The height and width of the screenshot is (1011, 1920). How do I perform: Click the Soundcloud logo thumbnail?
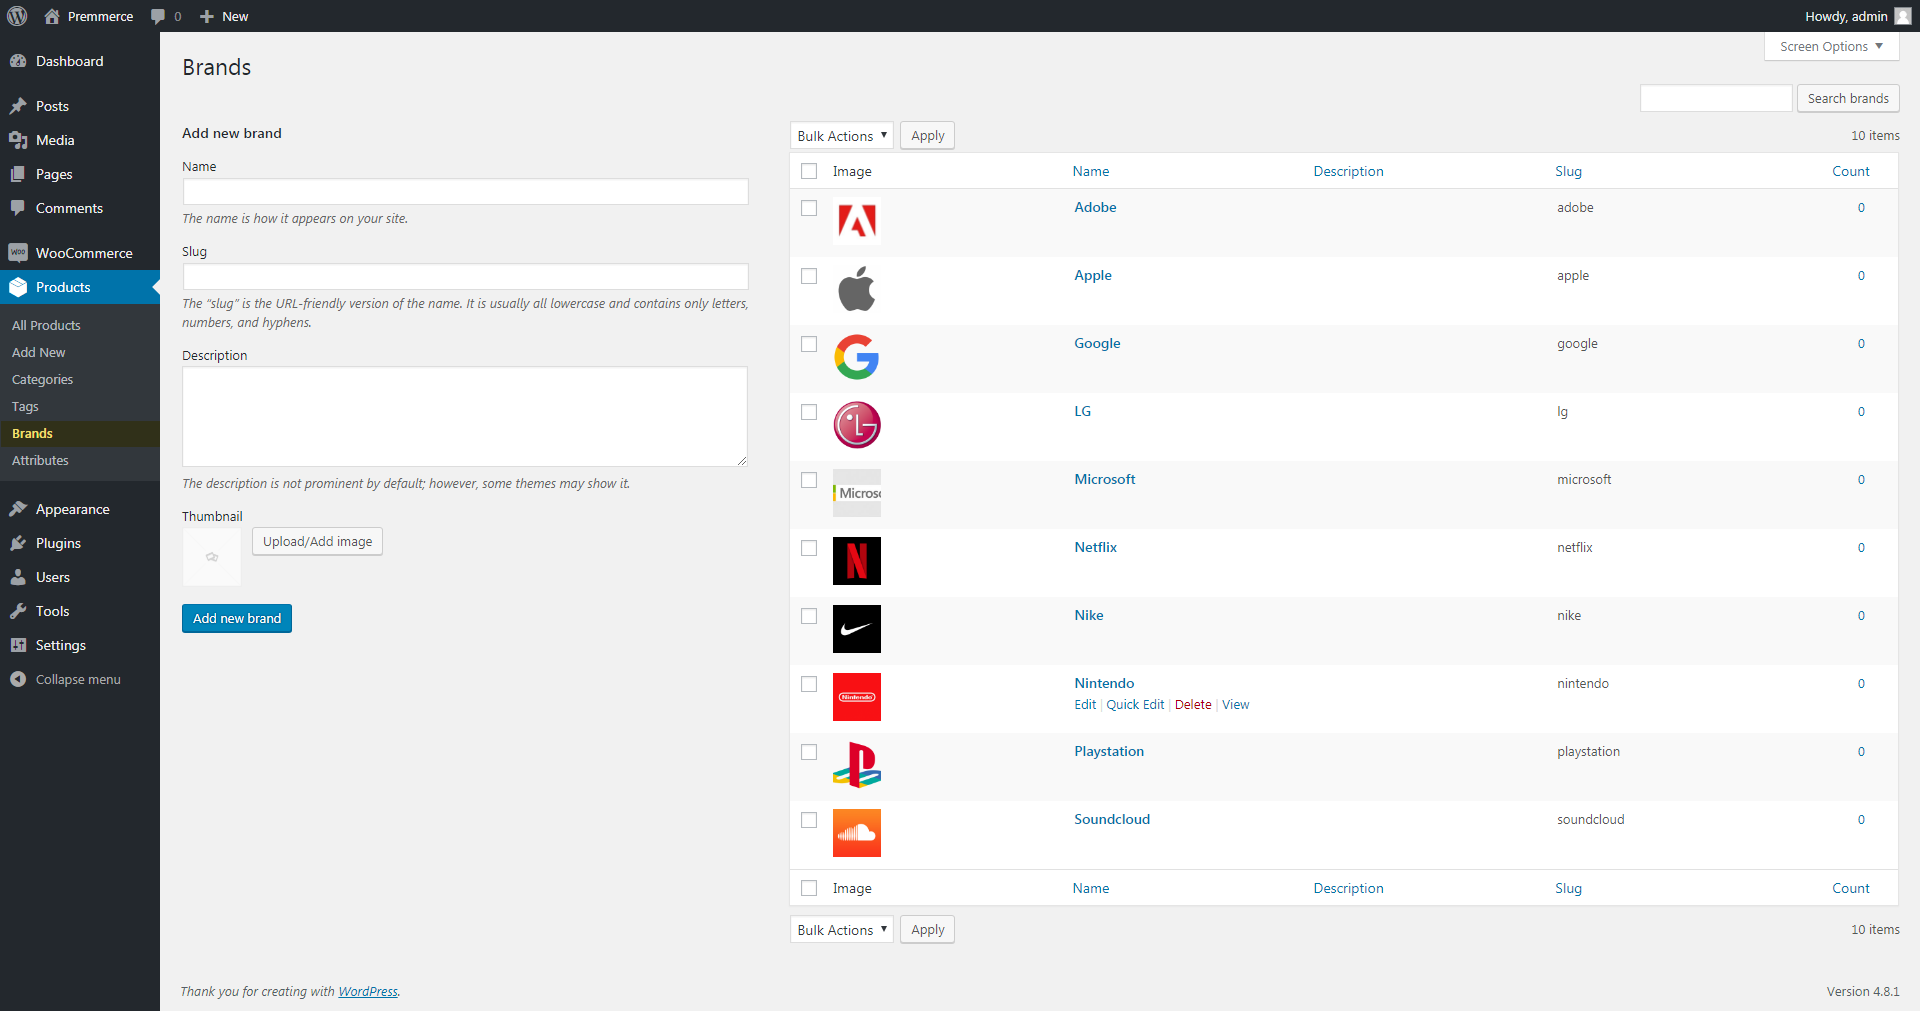(x=857, y=833)
